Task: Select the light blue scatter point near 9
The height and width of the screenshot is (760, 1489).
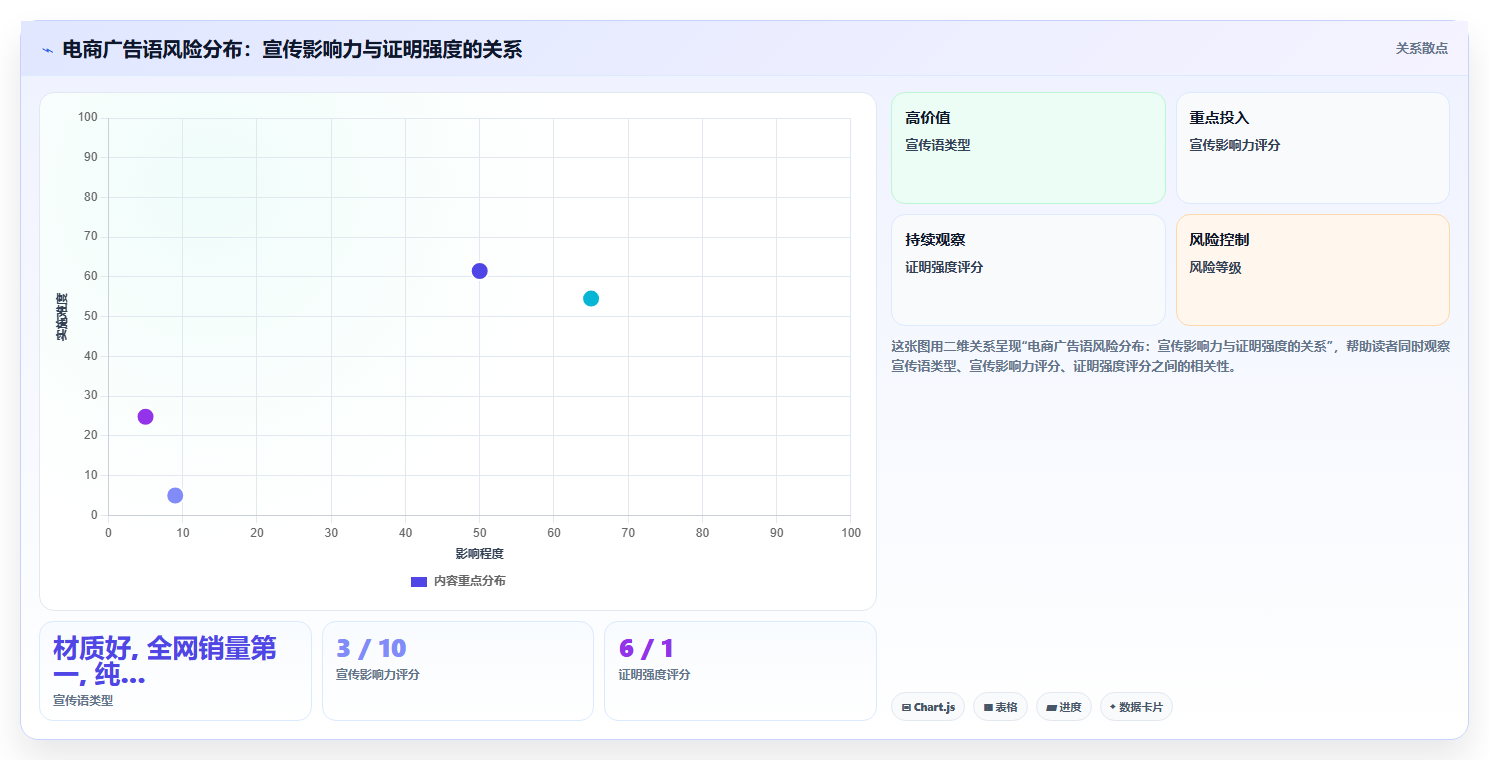Action: click(x=175, y=495)
